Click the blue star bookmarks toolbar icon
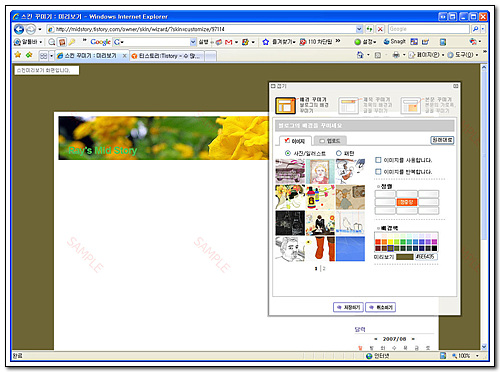The height and width of the screenshot is (372, 500). point(265,42)
